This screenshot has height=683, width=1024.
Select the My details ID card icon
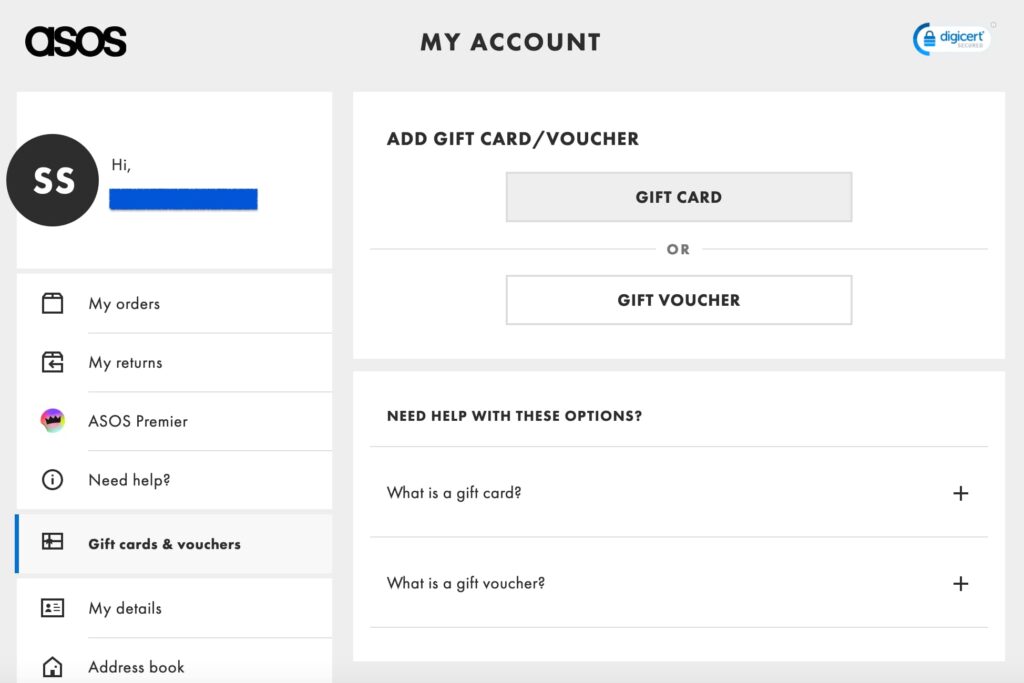click(x=51, y=608)
